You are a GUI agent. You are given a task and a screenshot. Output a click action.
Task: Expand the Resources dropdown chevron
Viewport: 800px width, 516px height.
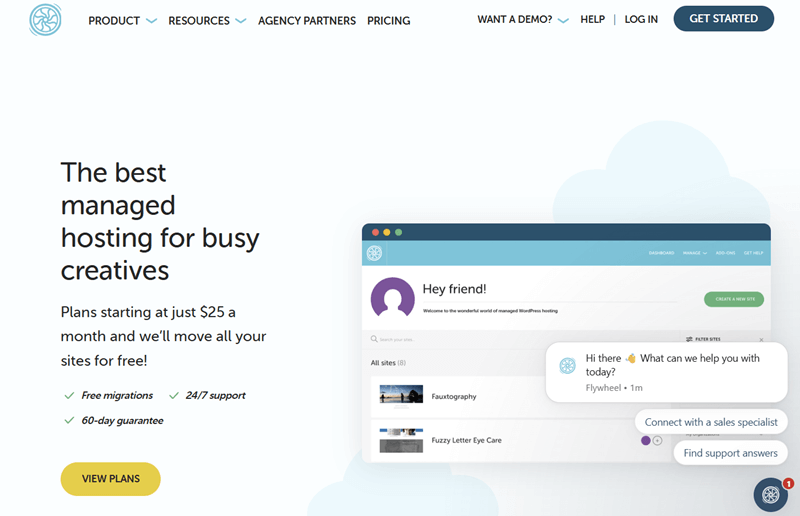pos(241,21)
